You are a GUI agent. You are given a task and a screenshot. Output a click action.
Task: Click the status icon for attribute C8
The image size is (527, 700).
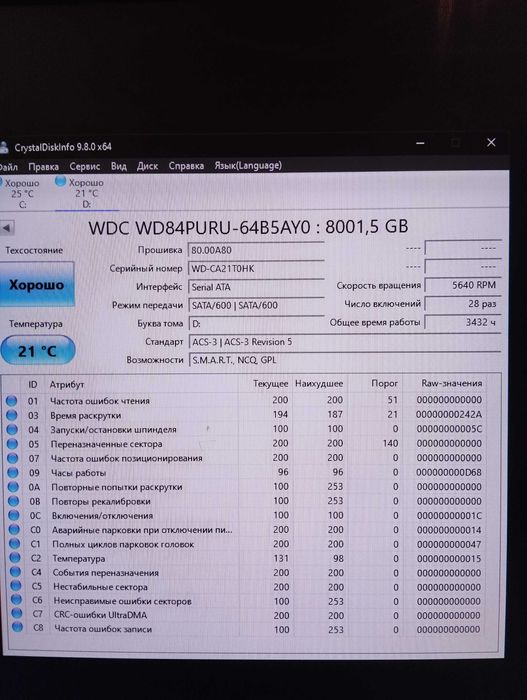click(17, 628)
